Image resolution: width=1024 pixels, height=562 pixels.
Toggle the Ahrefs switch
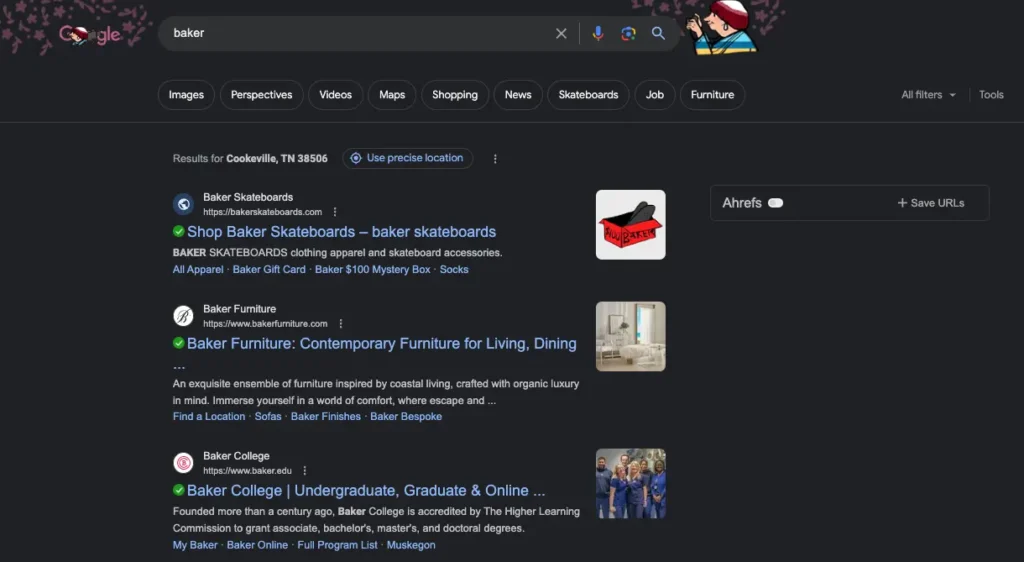coord(775,203)
